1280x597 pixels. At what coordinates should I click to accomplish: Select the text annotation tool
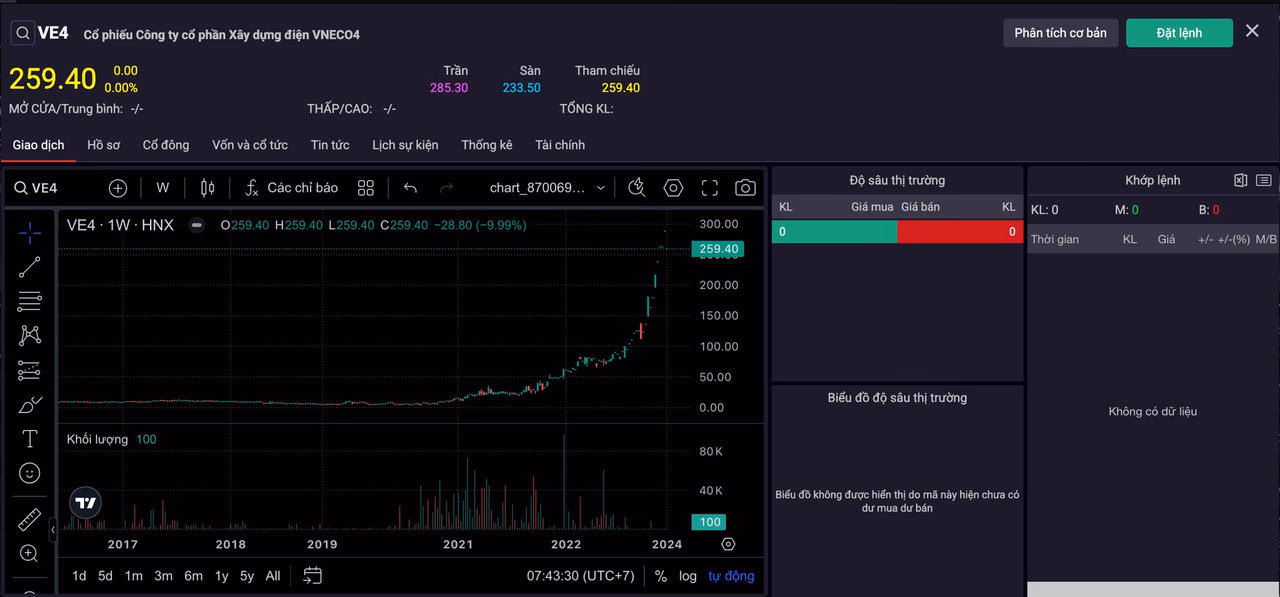pyautogui.click(x=30, y=439)
